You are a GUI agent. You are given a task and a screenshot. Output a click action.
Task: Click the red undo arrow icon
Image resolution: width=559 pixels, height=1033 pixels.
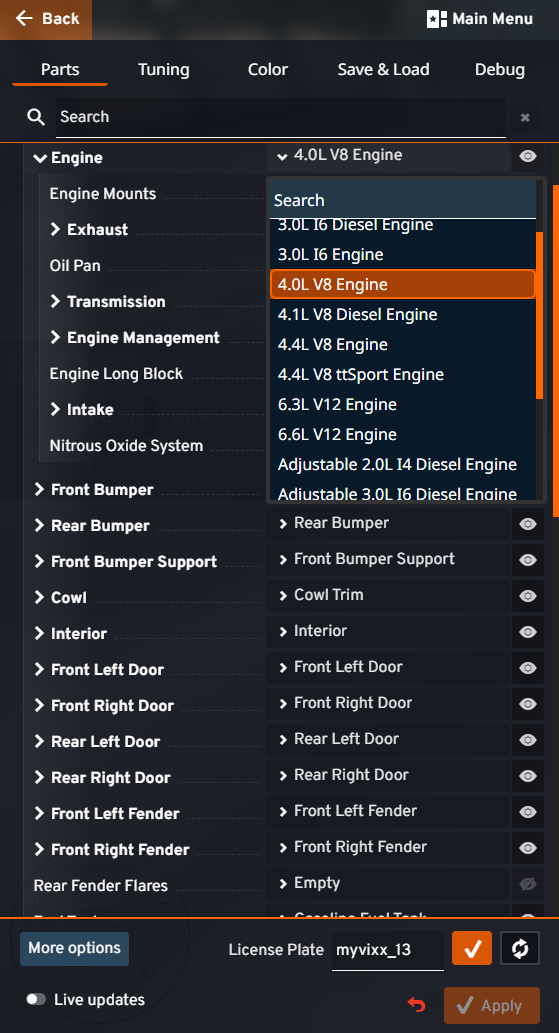[416, 1005]
